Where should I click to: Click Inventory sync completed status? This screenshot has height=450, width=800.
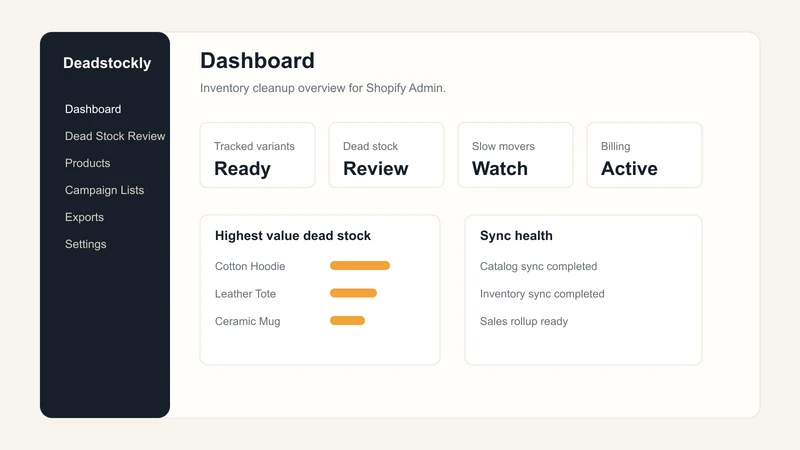(542, 294)
